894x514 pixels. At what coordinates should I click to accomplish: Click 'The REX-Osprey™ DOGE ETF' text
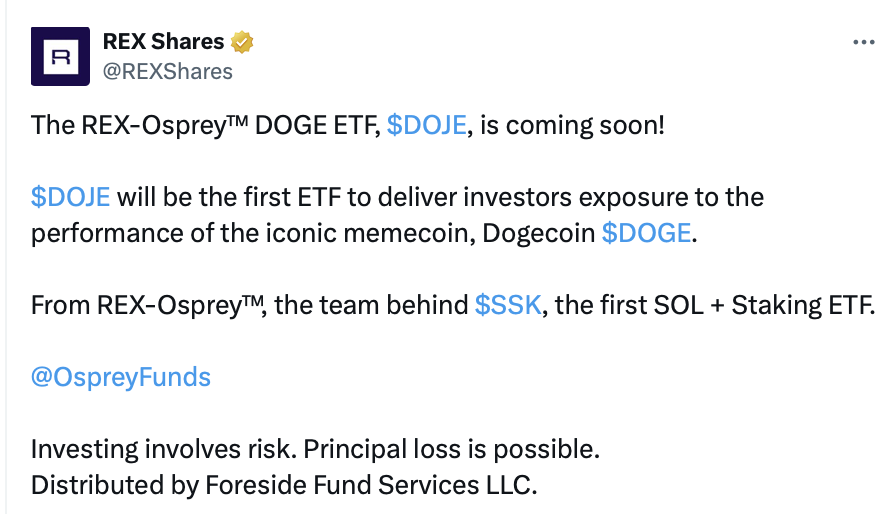click(x=205, y=125)
